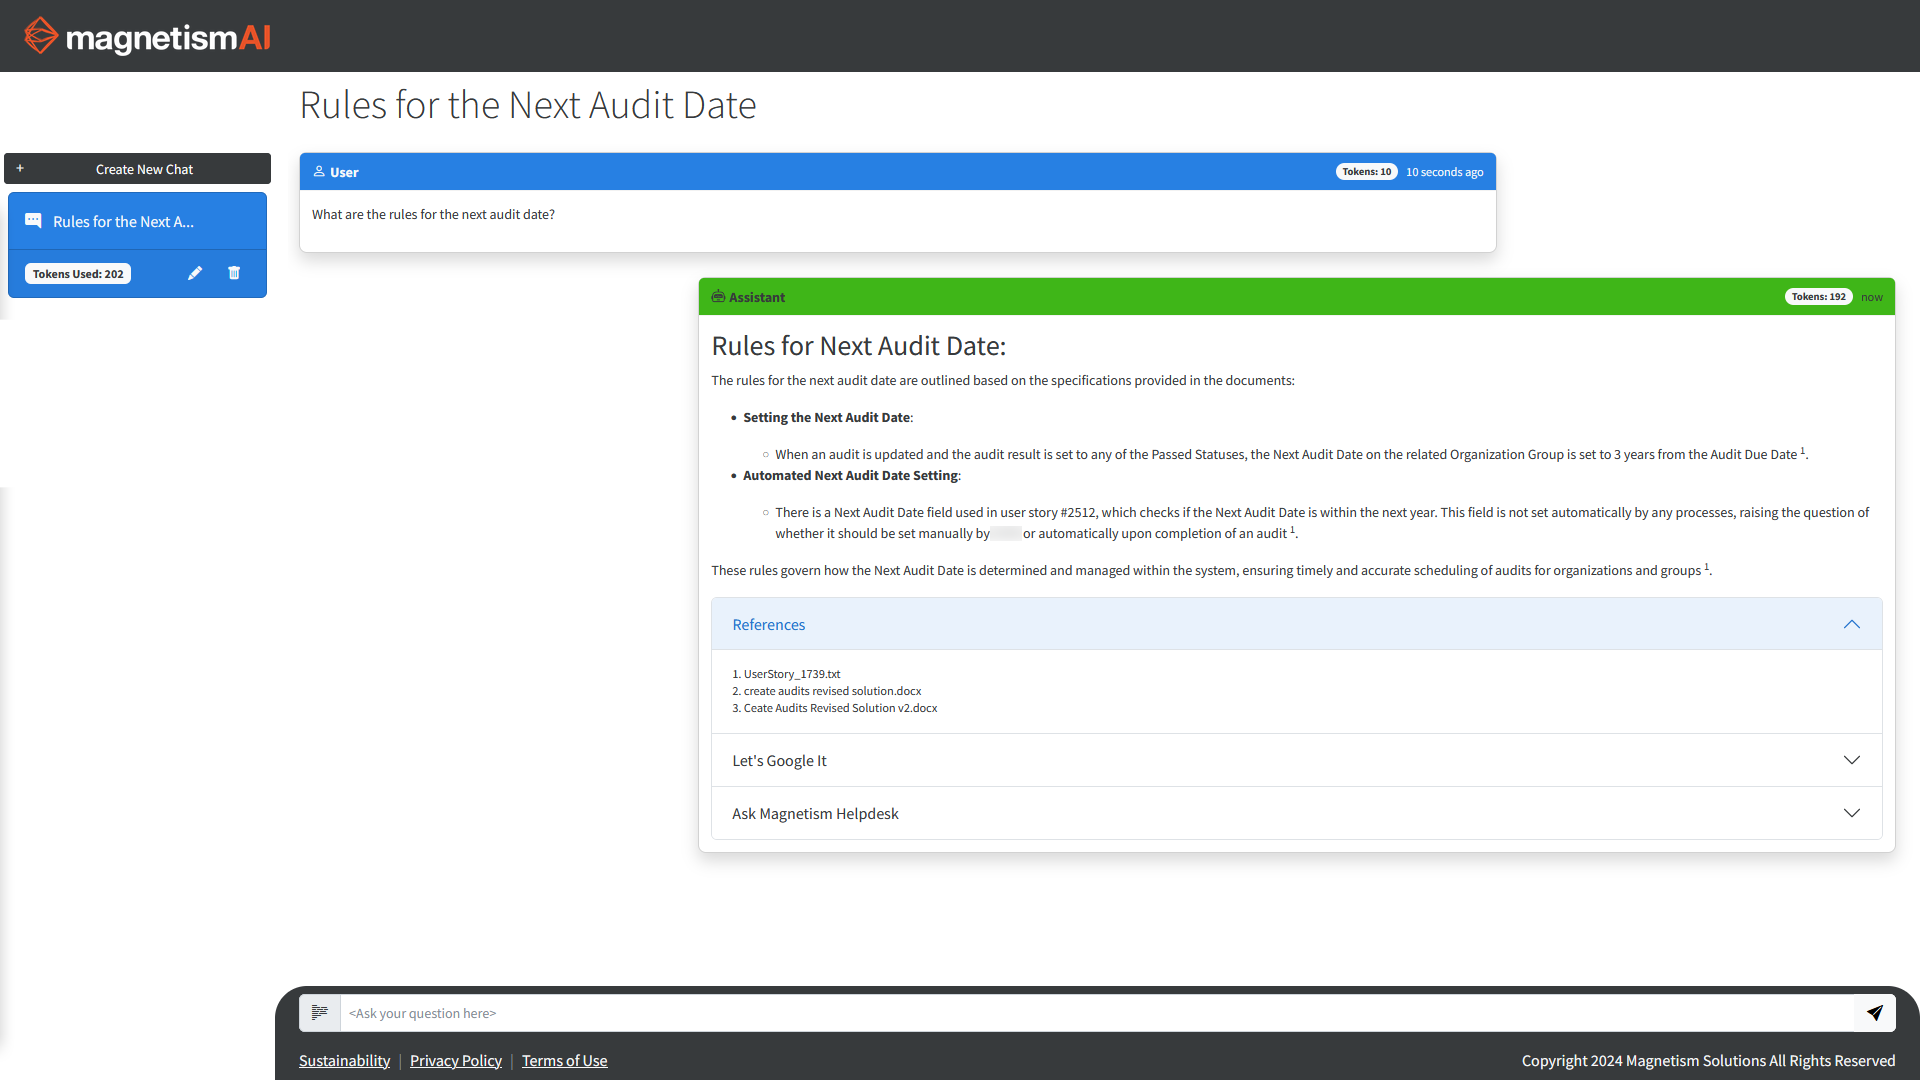Click the Let's Google It chevron arrow

pyautogui.click(x=1852, y=760)
